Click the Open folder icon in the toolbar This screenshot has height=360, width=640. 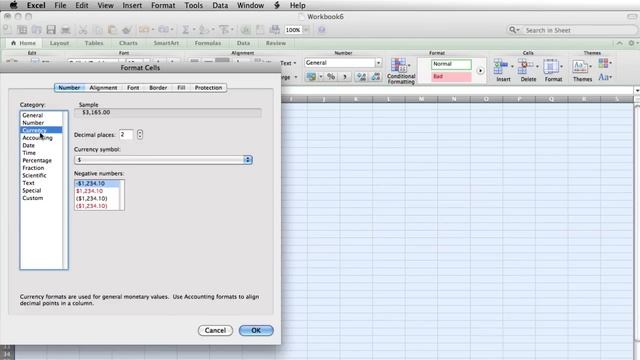coord(37,30)
